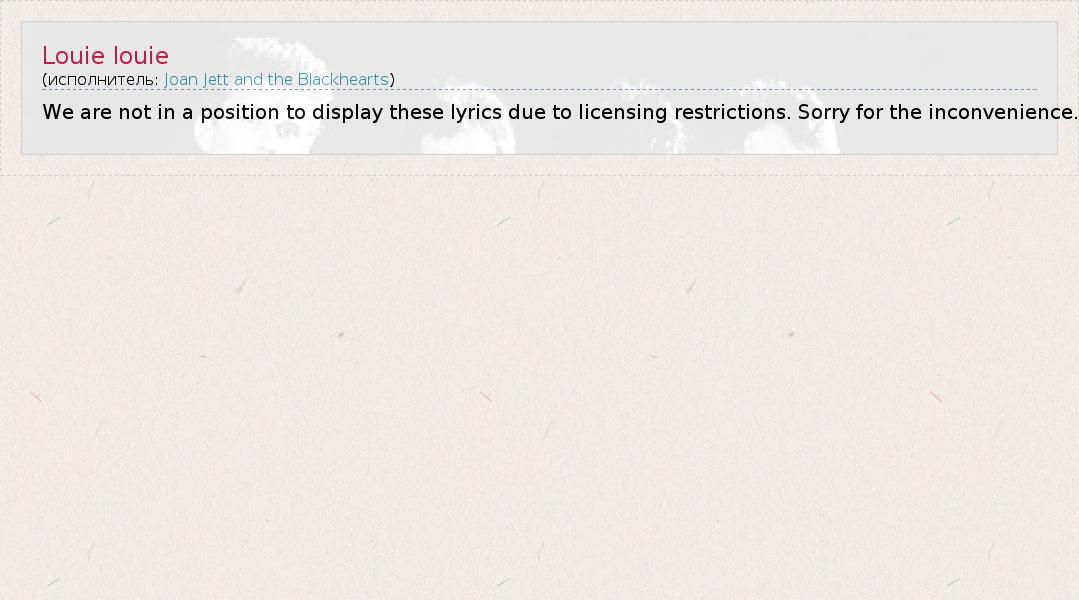
Task: Click the Louie louie song title
Action: pyautogui.click(x=105, y=56)
